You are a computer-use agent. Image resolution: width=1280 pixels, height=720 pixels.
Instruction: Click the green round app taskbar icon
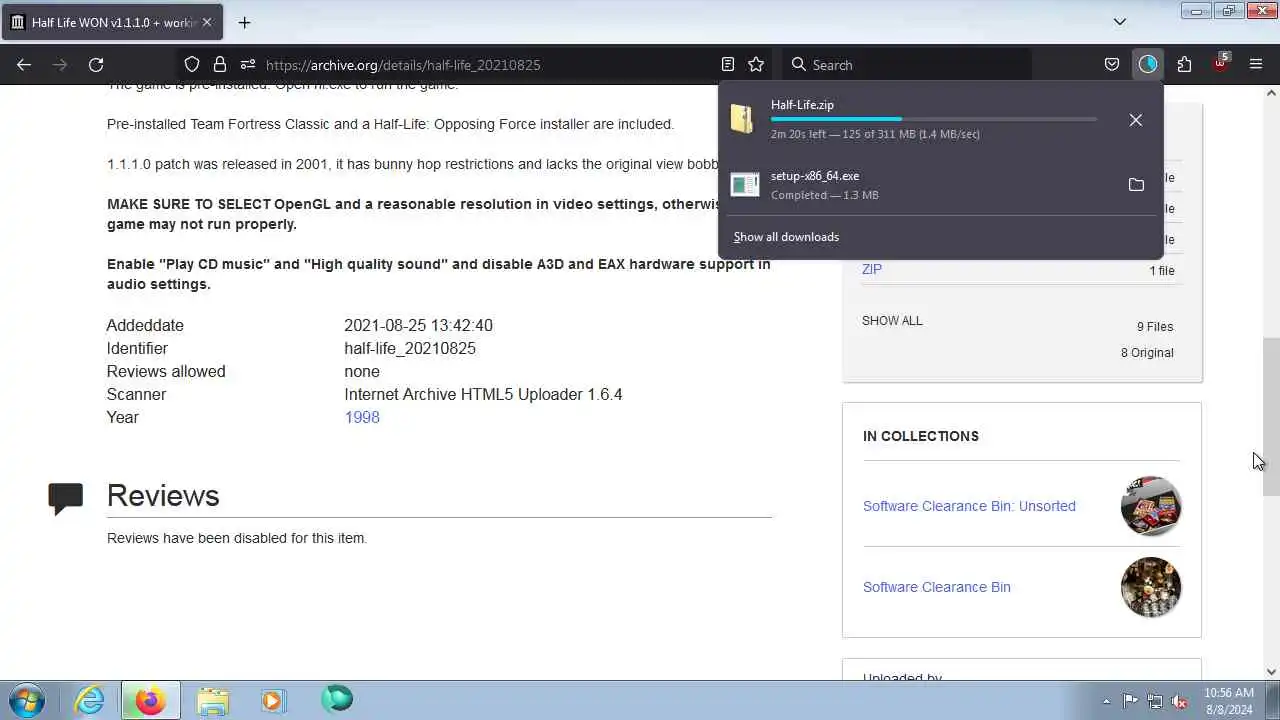click(337, 700)
